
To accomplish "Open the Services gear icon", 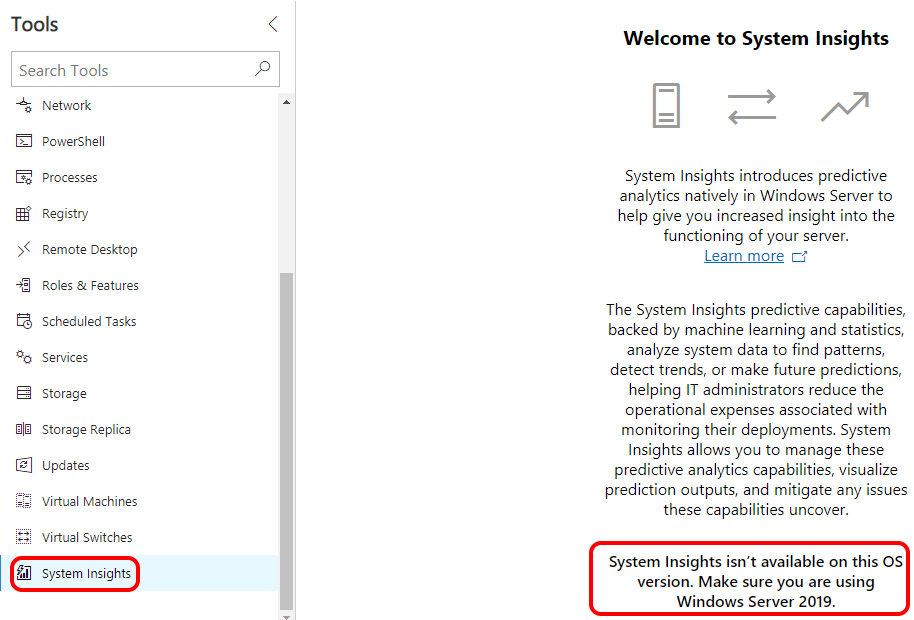I will 24,357.
